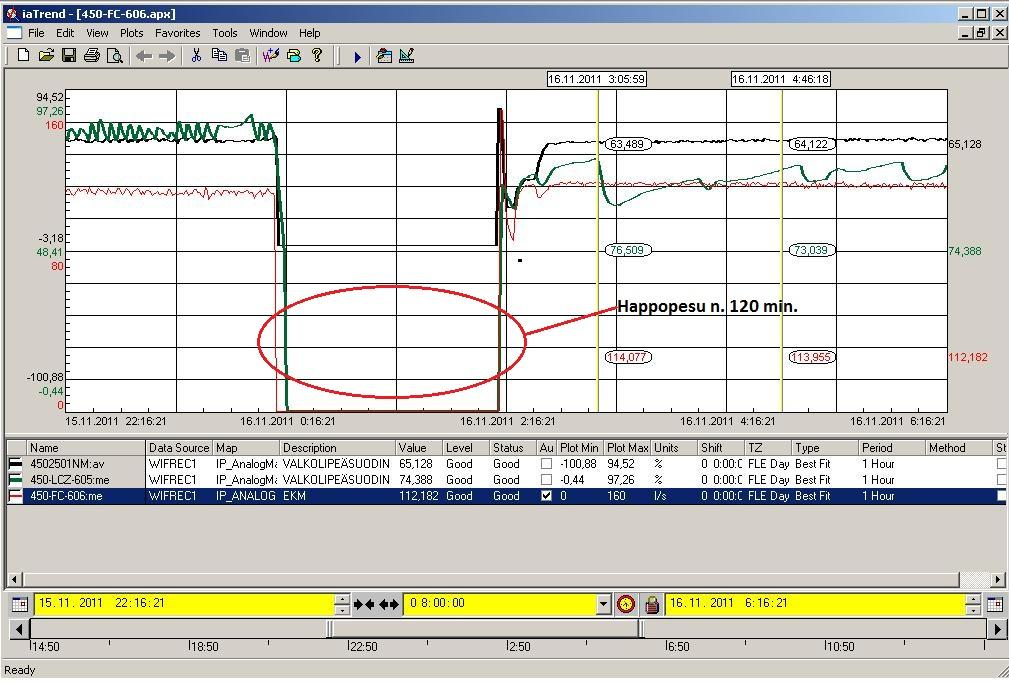The image size is (1009, 682).
Task: Click the 63,489 cursor value bubble
Action: [627, 143]
